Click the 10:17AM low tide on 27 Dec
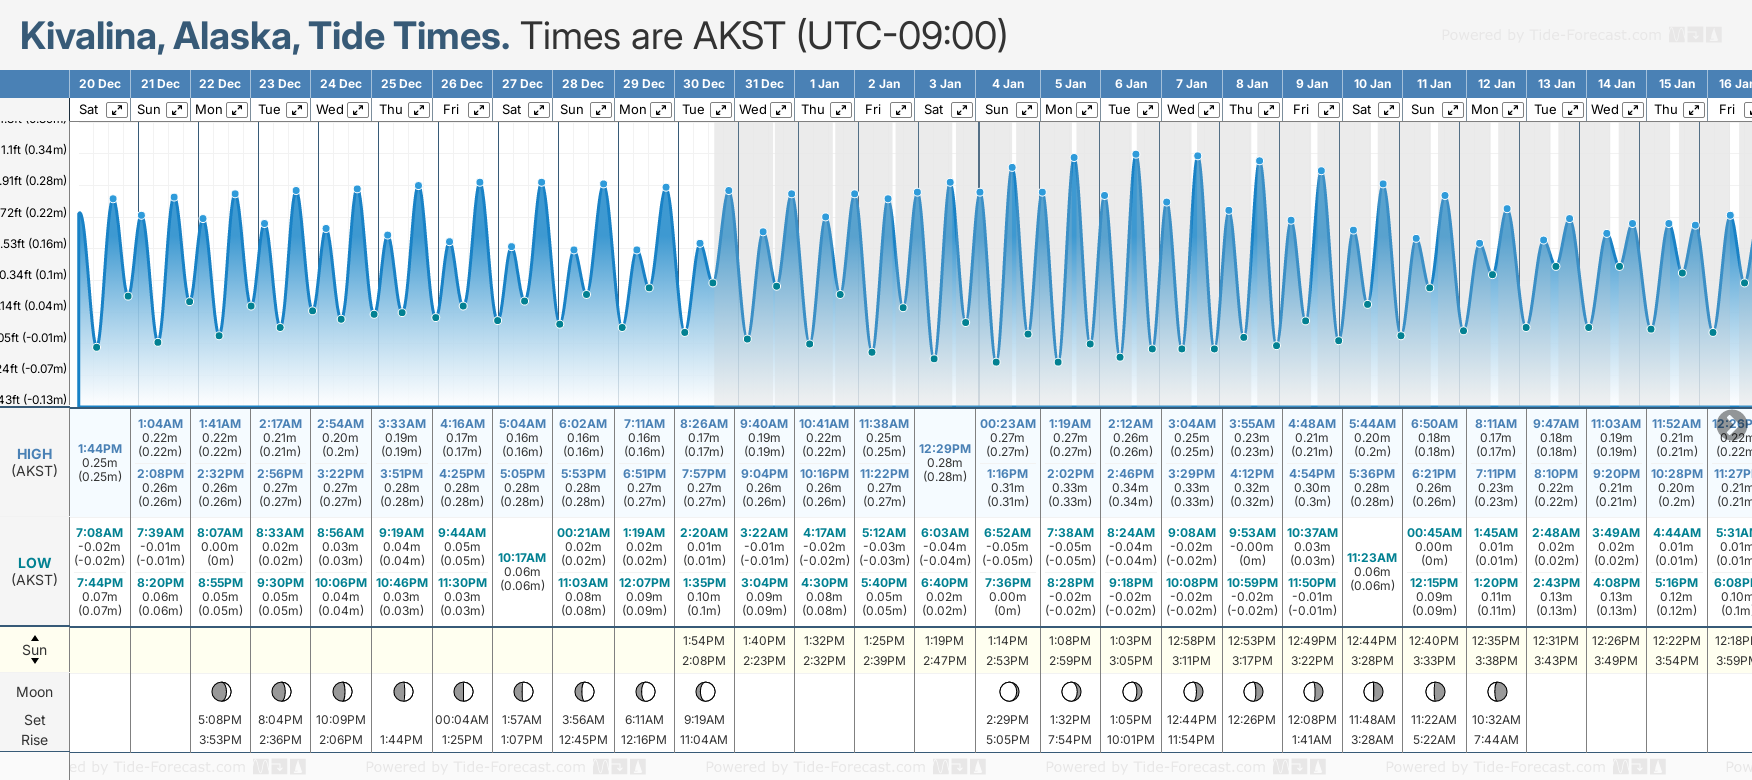 click(522, 558)
